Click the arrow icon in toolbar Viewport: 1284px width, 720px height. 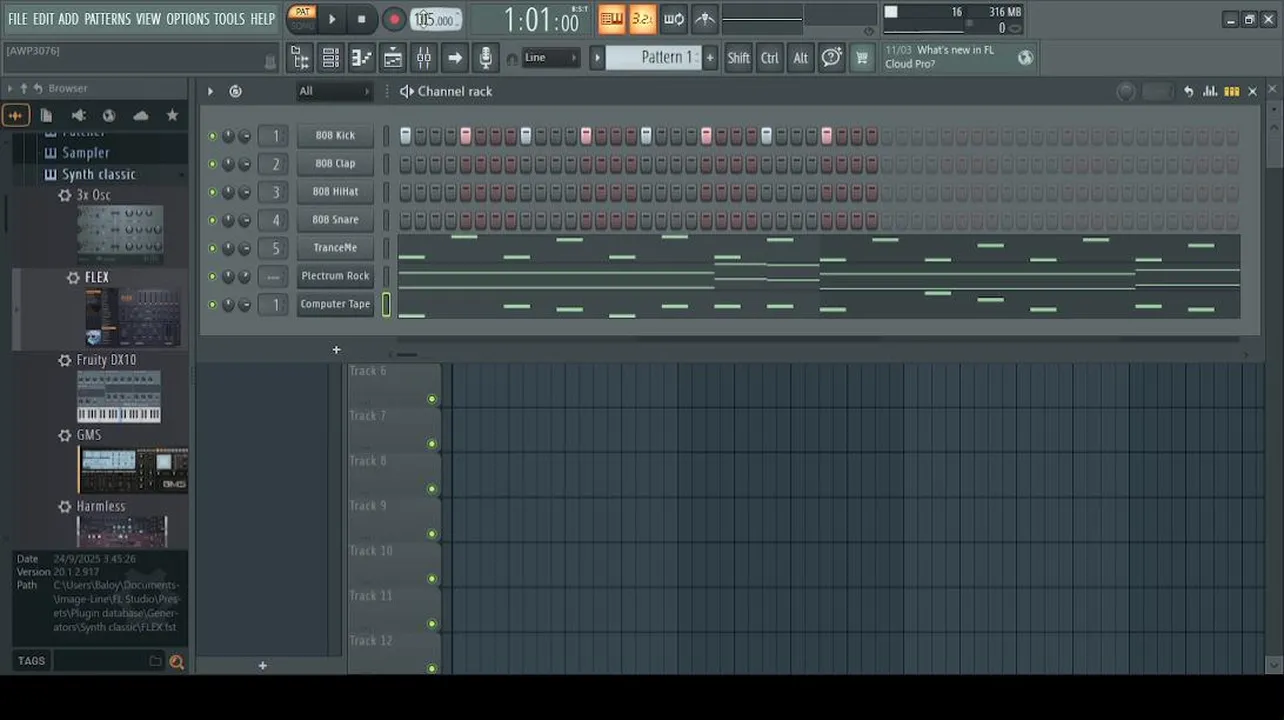455,58
